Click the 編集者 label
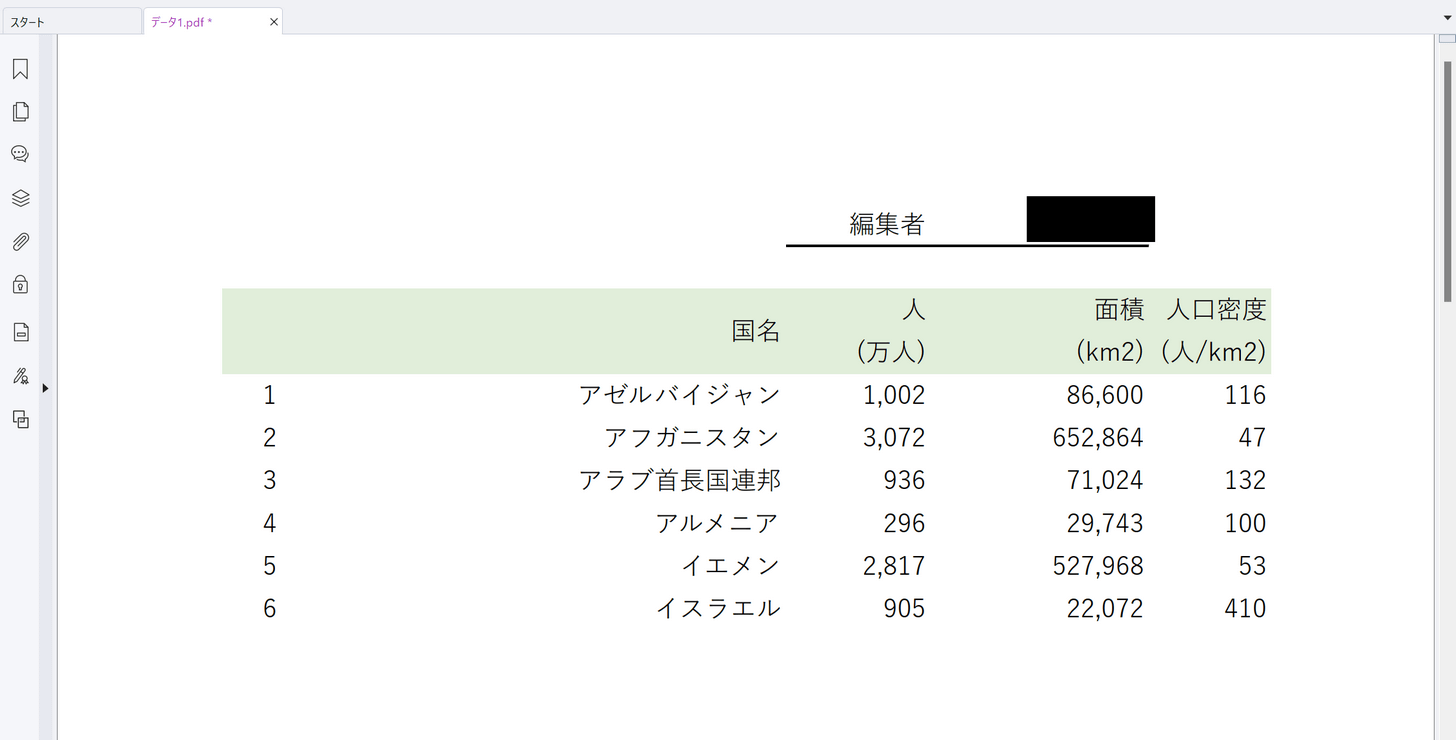Image resolution: width=1456 pixels, height=740 pixels. pos(887,224)
